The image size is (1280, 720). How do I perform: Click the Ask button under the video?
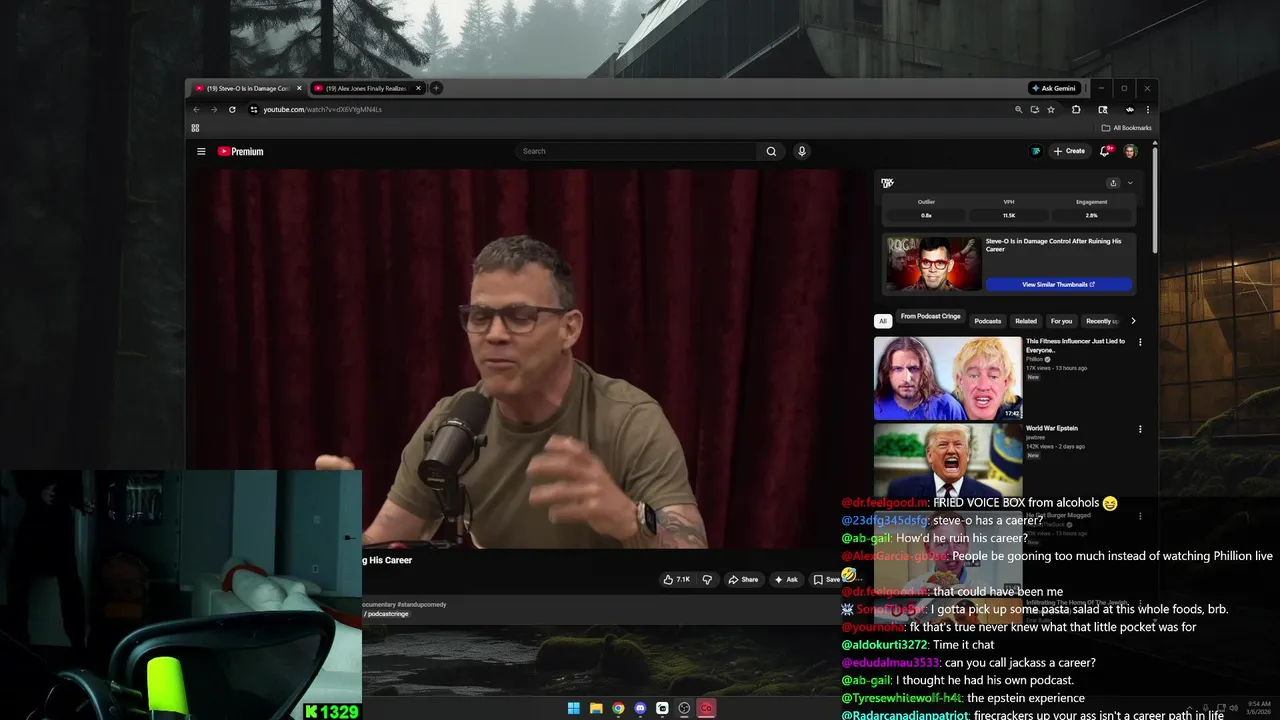pos(786,579)
